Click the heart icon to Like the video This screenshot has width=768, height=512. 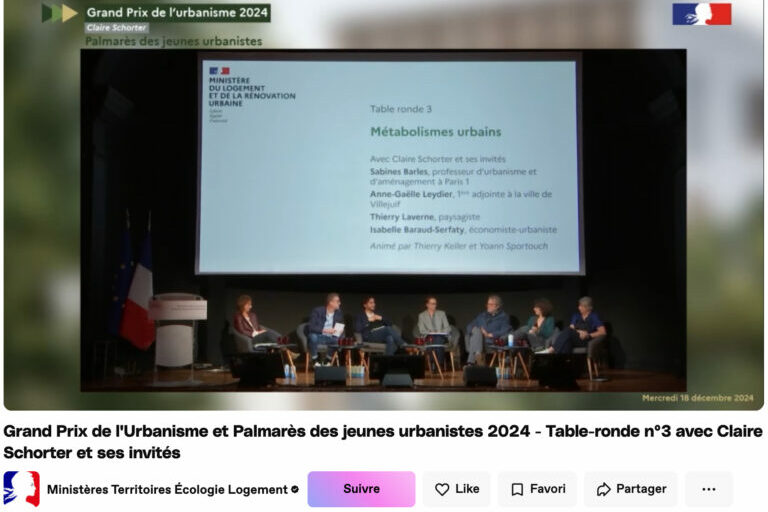coord(442,489)
